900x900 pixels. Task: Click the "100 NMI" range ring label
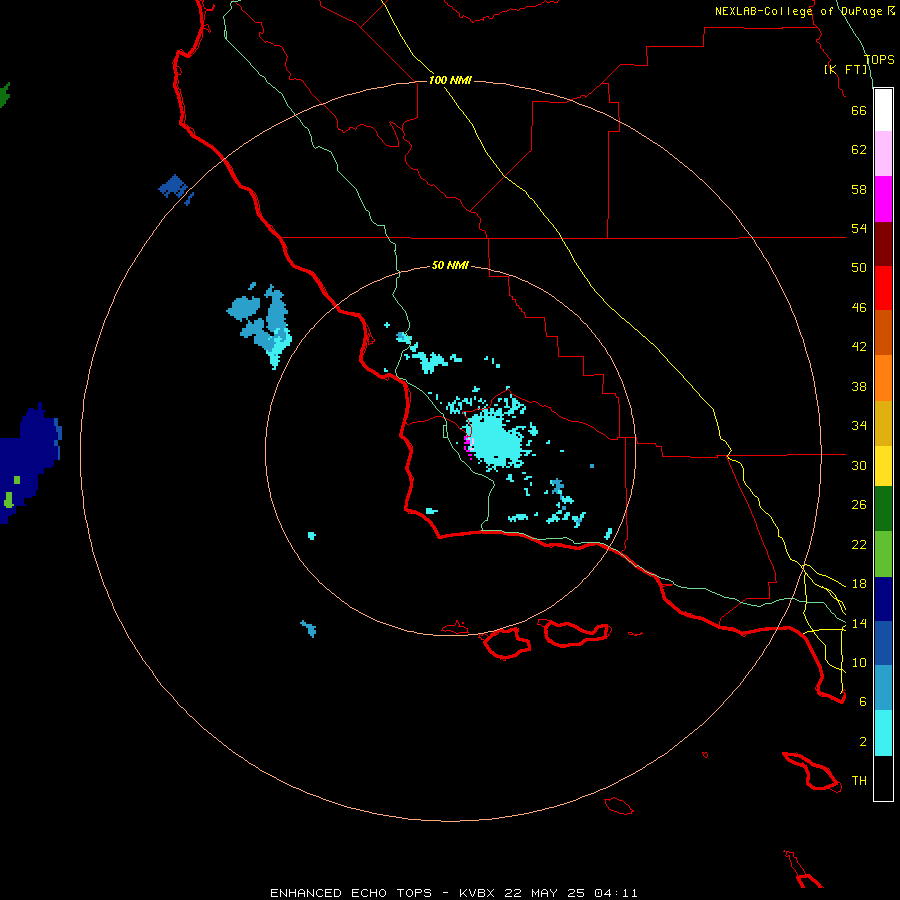coord(450,80)
